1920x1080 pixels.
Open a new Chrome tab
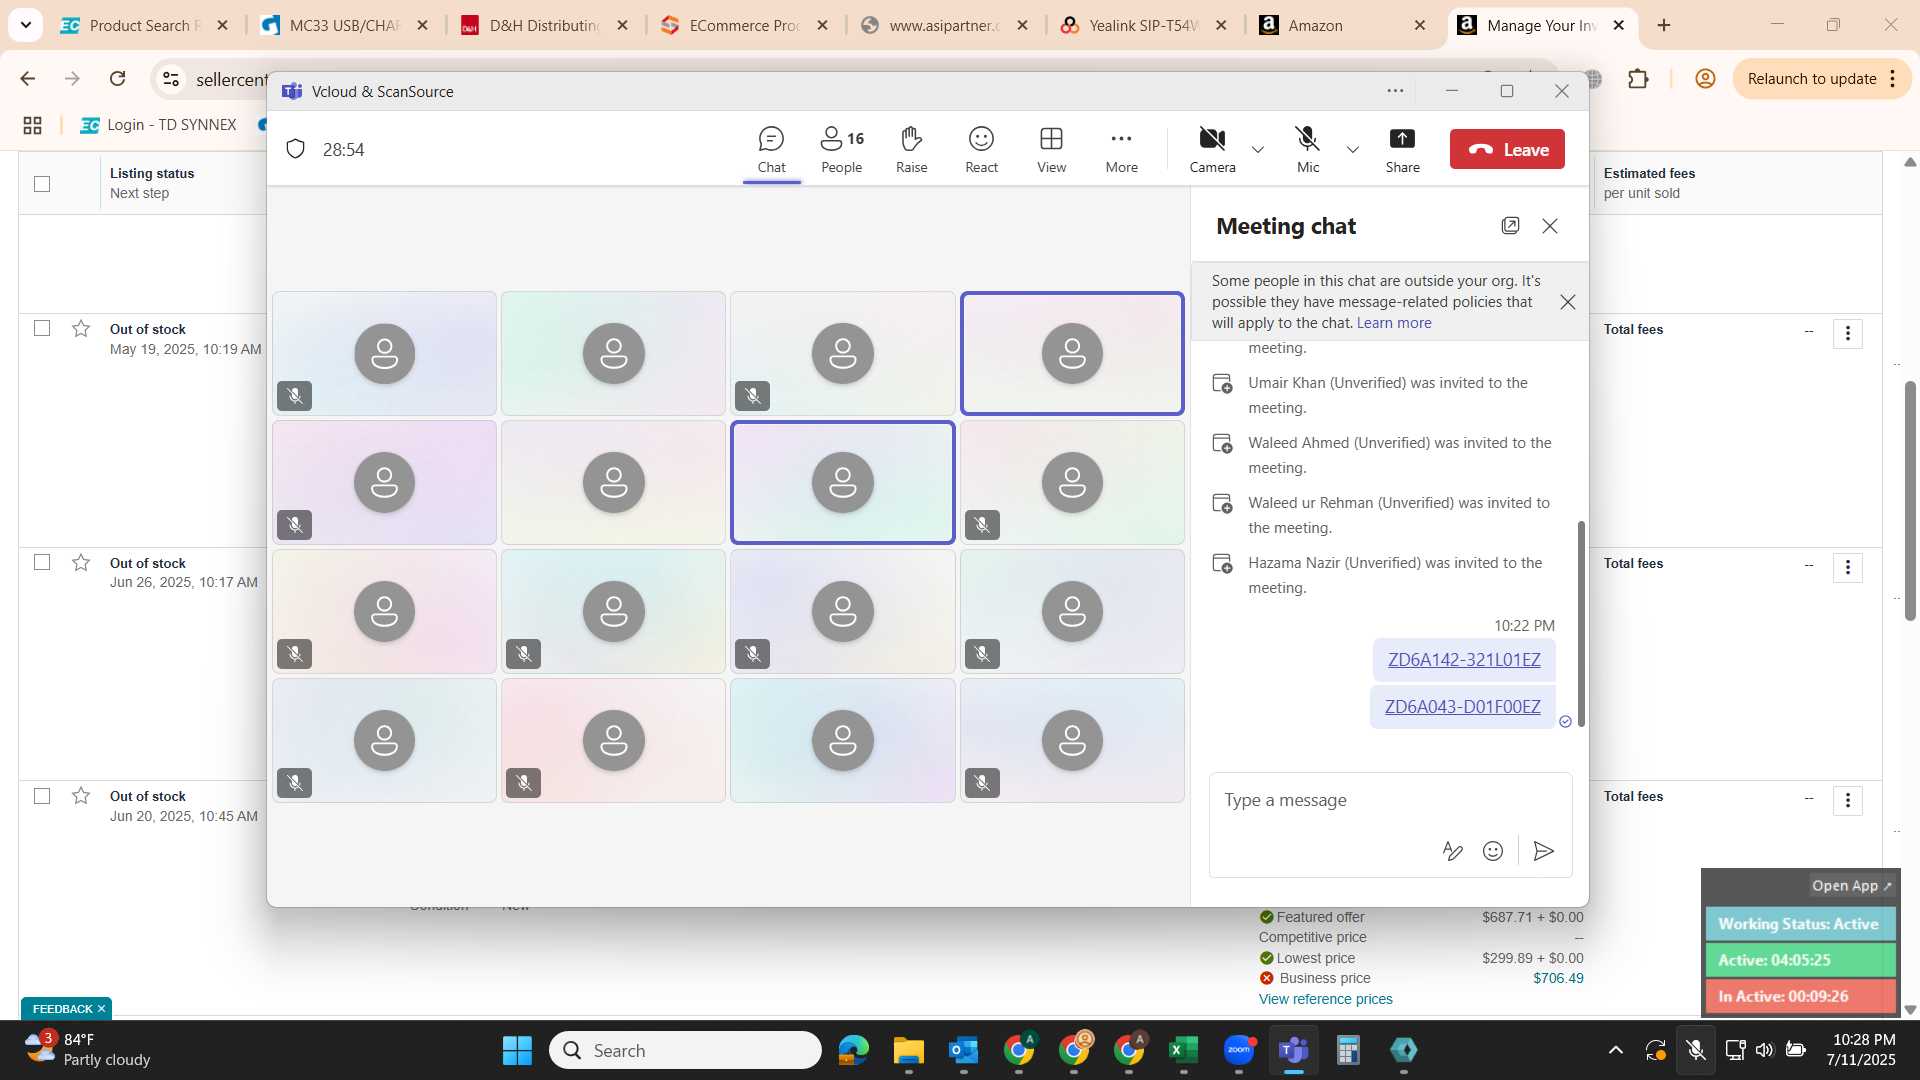click(x=1664, y=25)
